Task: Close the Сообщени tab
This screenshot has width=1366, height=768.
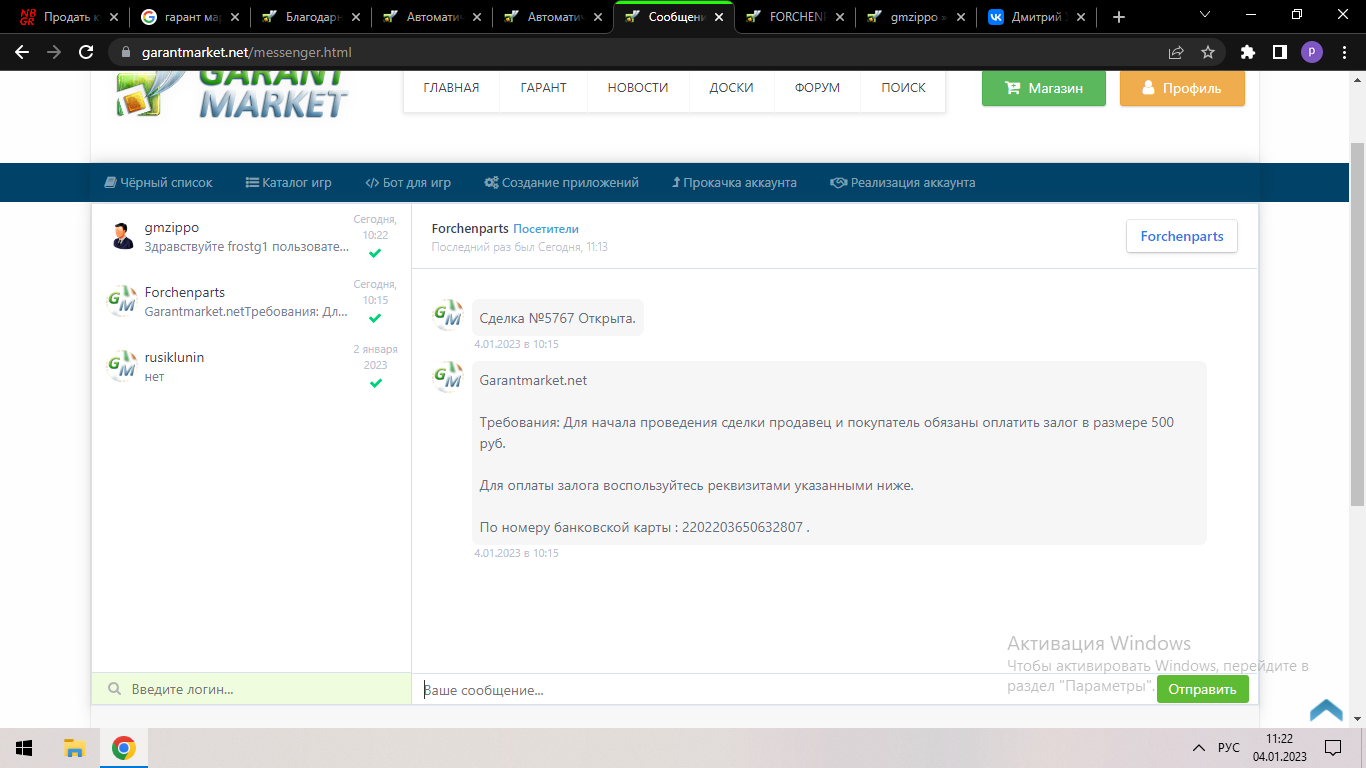Action: click(717, 17)
